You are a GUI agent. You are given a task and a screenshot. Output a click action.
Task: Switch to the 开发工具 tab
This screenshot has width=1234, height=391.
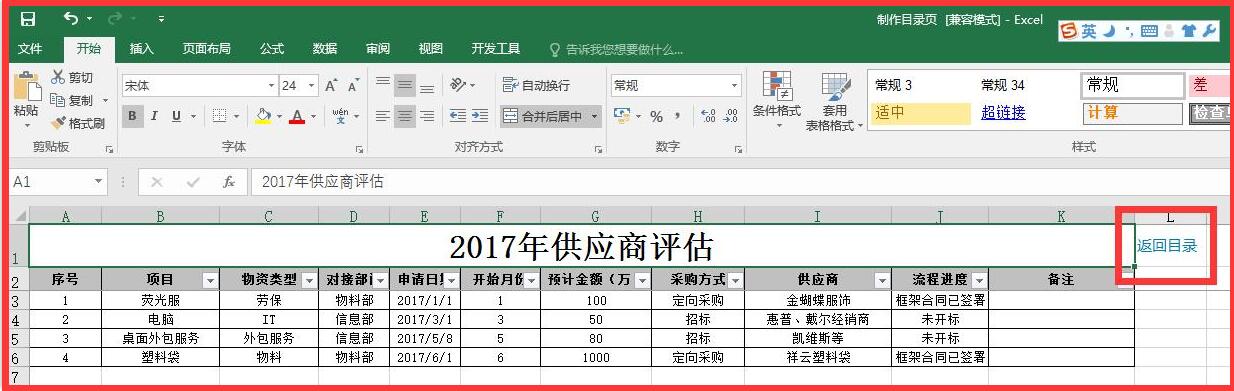pyautogui.click(x=496, y=48)
